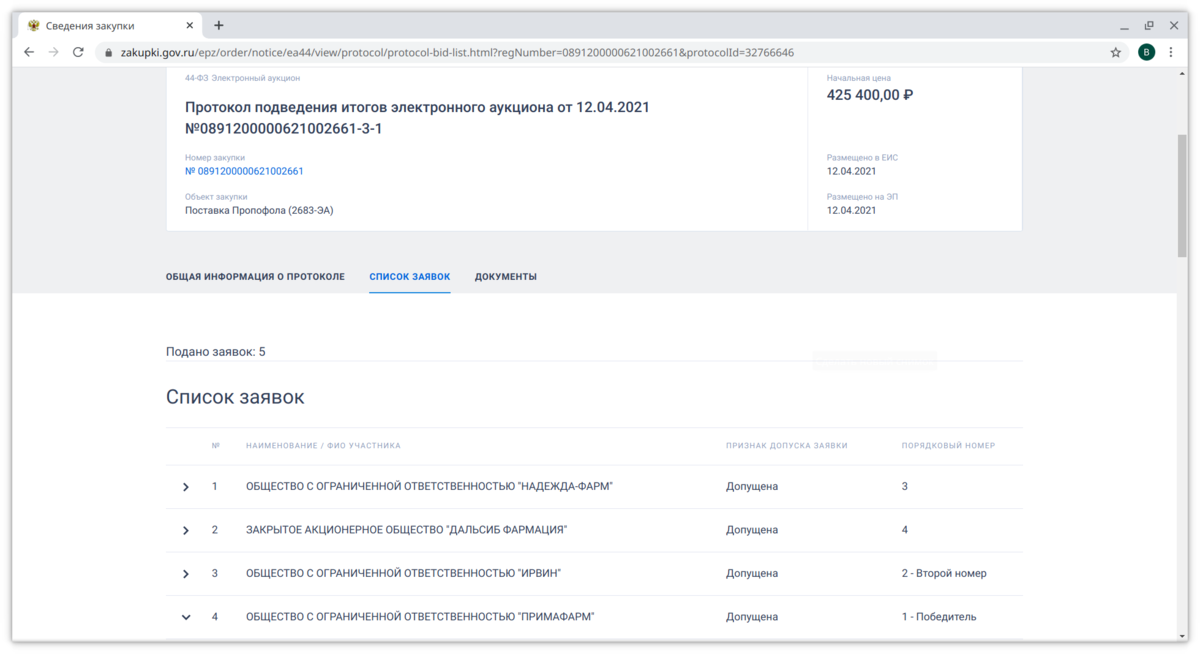Go back to the previous page

[x=29, y=52]
